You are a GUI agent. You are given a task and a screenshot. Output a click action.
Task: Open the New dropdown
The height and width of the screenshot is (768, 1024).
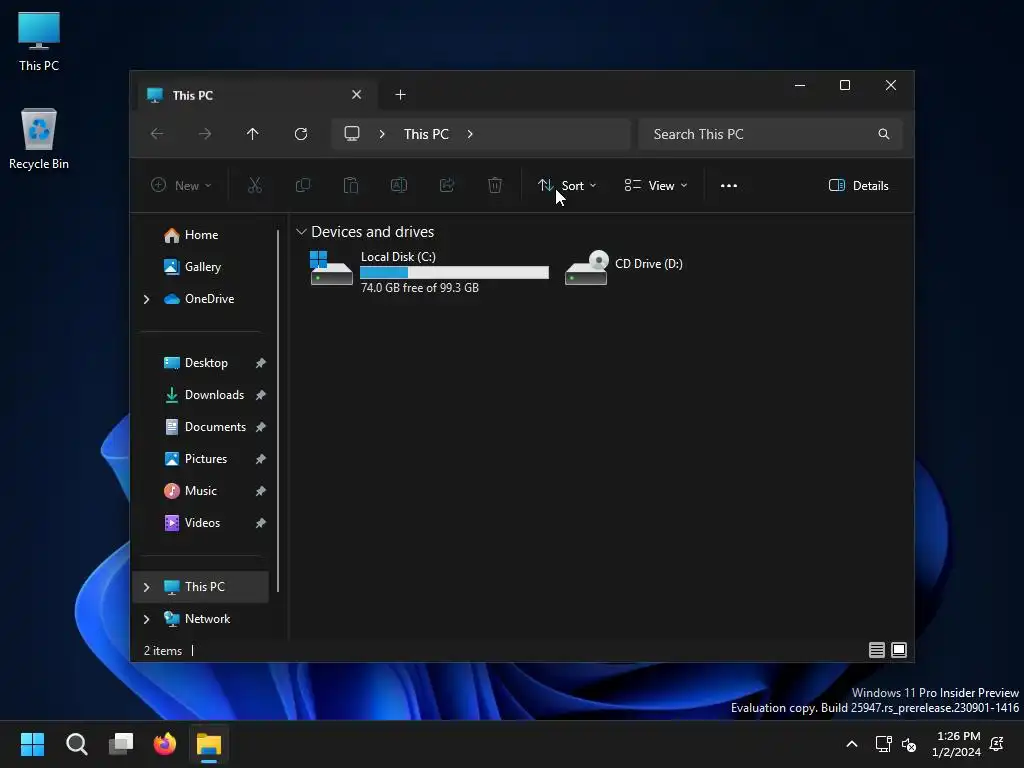pos(181,185)
